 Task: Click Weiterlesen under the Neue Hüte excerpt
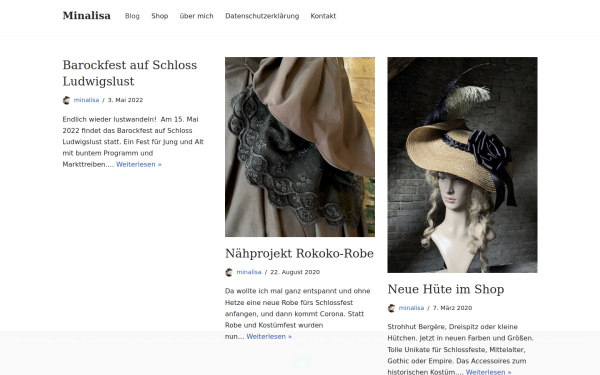click(488, 372)
